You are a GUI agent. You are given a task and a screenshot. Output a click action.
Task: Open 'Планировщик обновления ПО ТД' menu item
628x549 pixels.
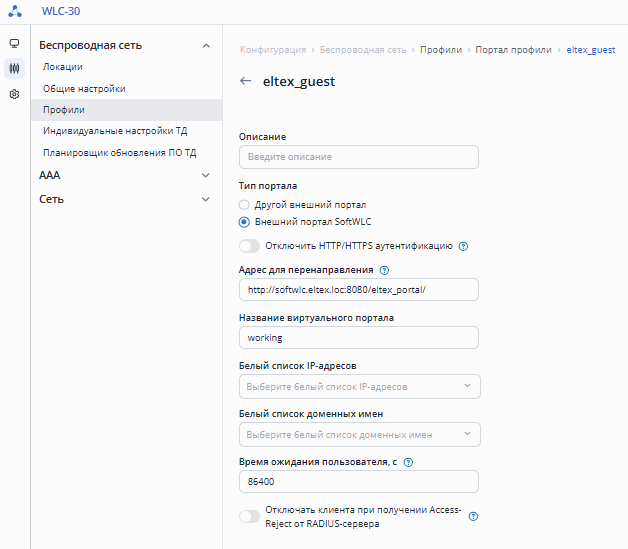(x=120, y=153)
